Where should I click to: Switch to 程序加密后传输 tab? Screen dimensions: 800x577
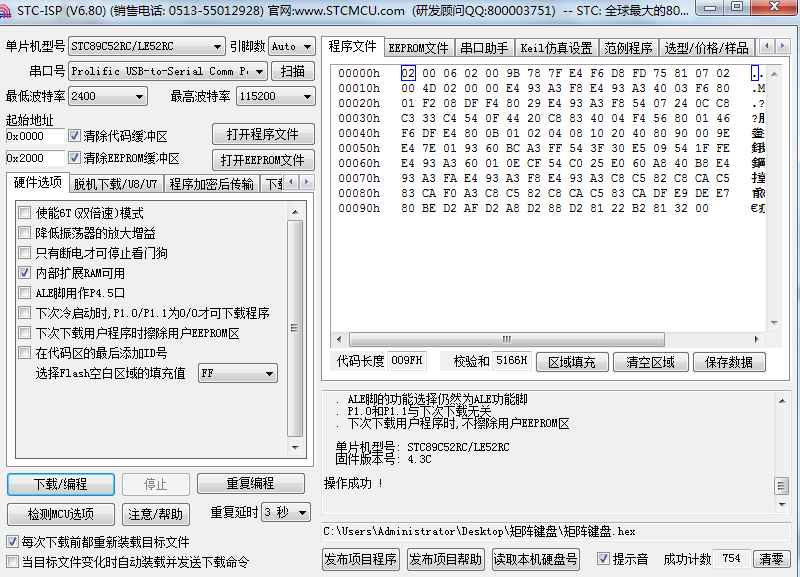tap(211, 184)
